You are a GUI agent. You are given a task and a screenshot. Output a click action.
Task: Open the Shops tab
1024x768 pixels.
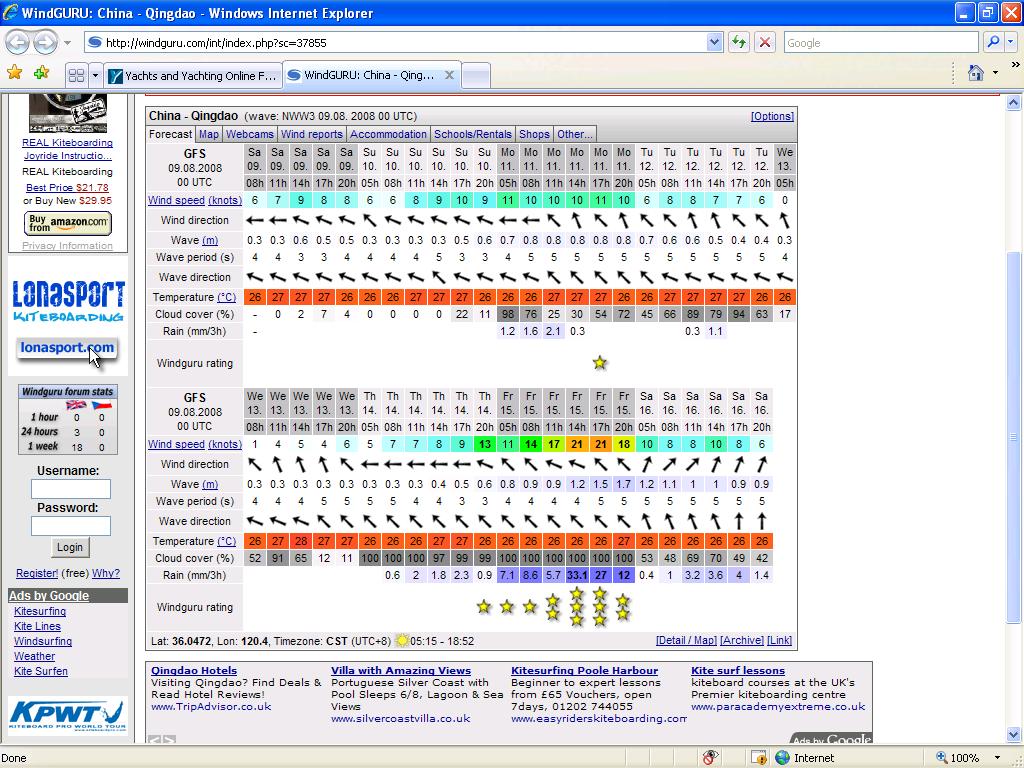point(534,134)
